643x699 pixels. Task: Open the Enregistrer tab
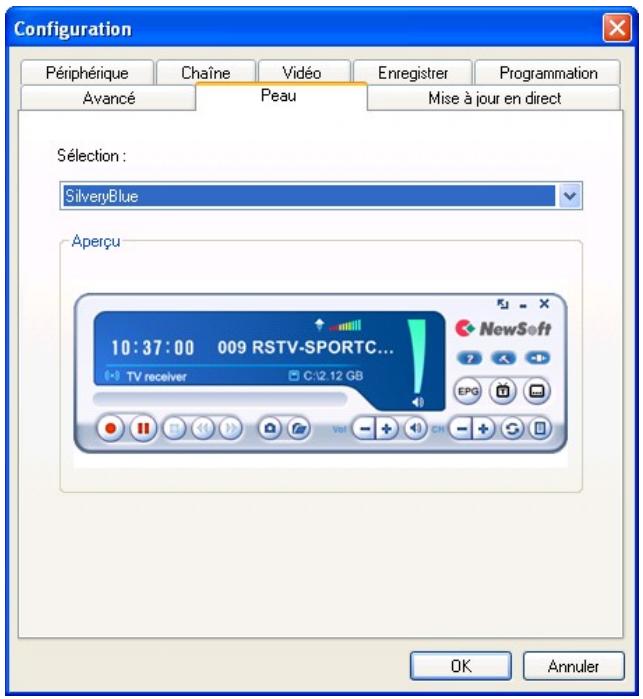pos(412,73)
